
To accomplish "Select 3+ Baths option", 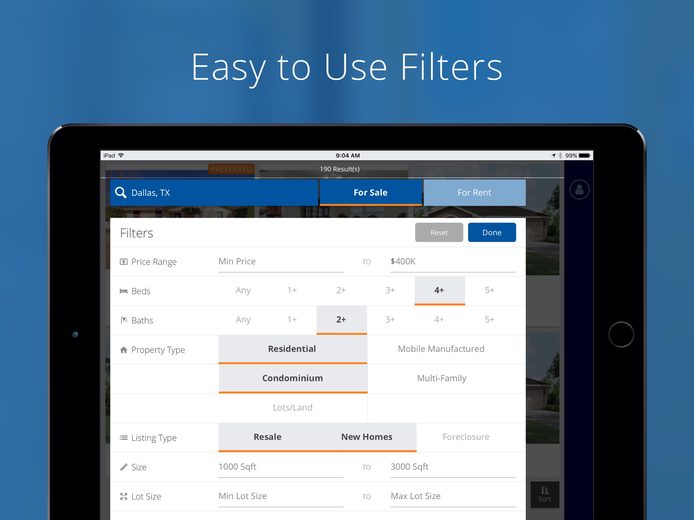I will (x=390, y=320).
